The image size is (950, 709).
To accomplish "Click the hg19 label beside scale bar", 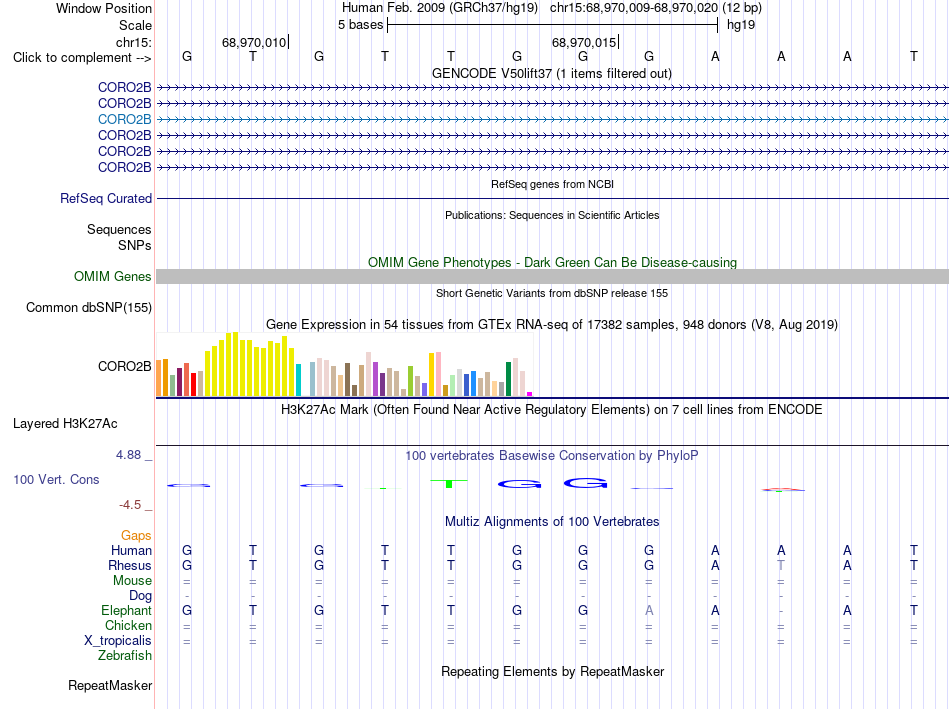I will pyautogui.click(x=741, y=25).
